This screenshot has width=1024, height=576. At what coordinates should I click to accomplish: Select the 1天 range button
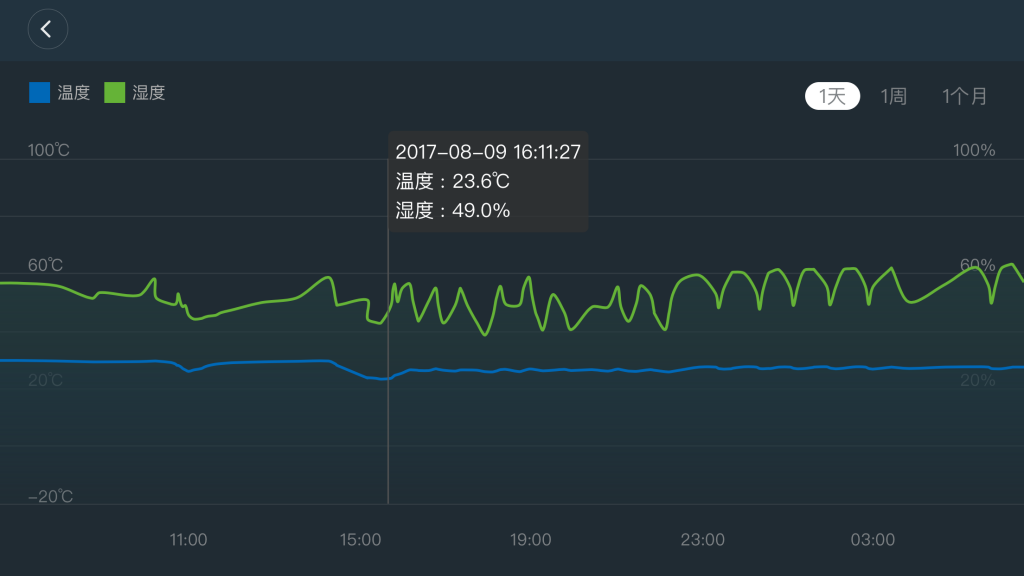pos(832,96)
